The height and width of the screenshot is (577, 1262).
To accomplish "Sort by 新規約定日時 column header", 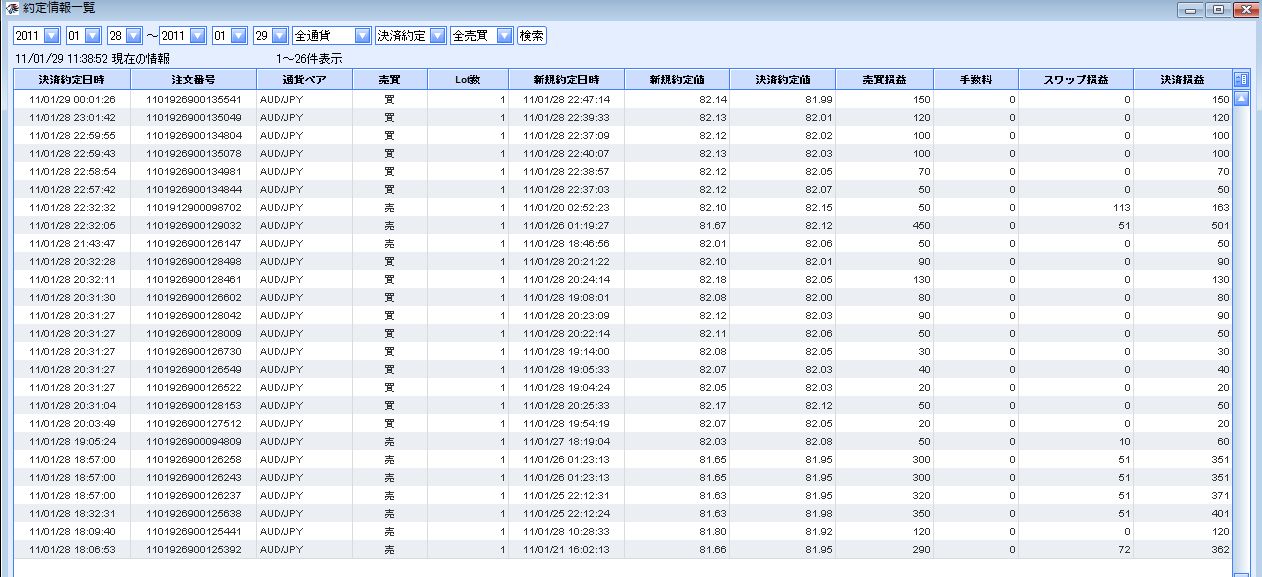I will [566, 79].
